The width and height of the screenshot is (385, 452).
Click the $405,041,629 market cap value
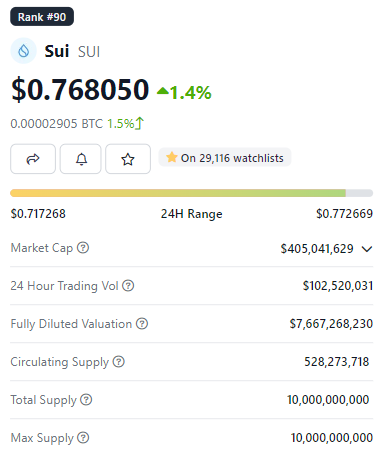click(x=317, y=249)
